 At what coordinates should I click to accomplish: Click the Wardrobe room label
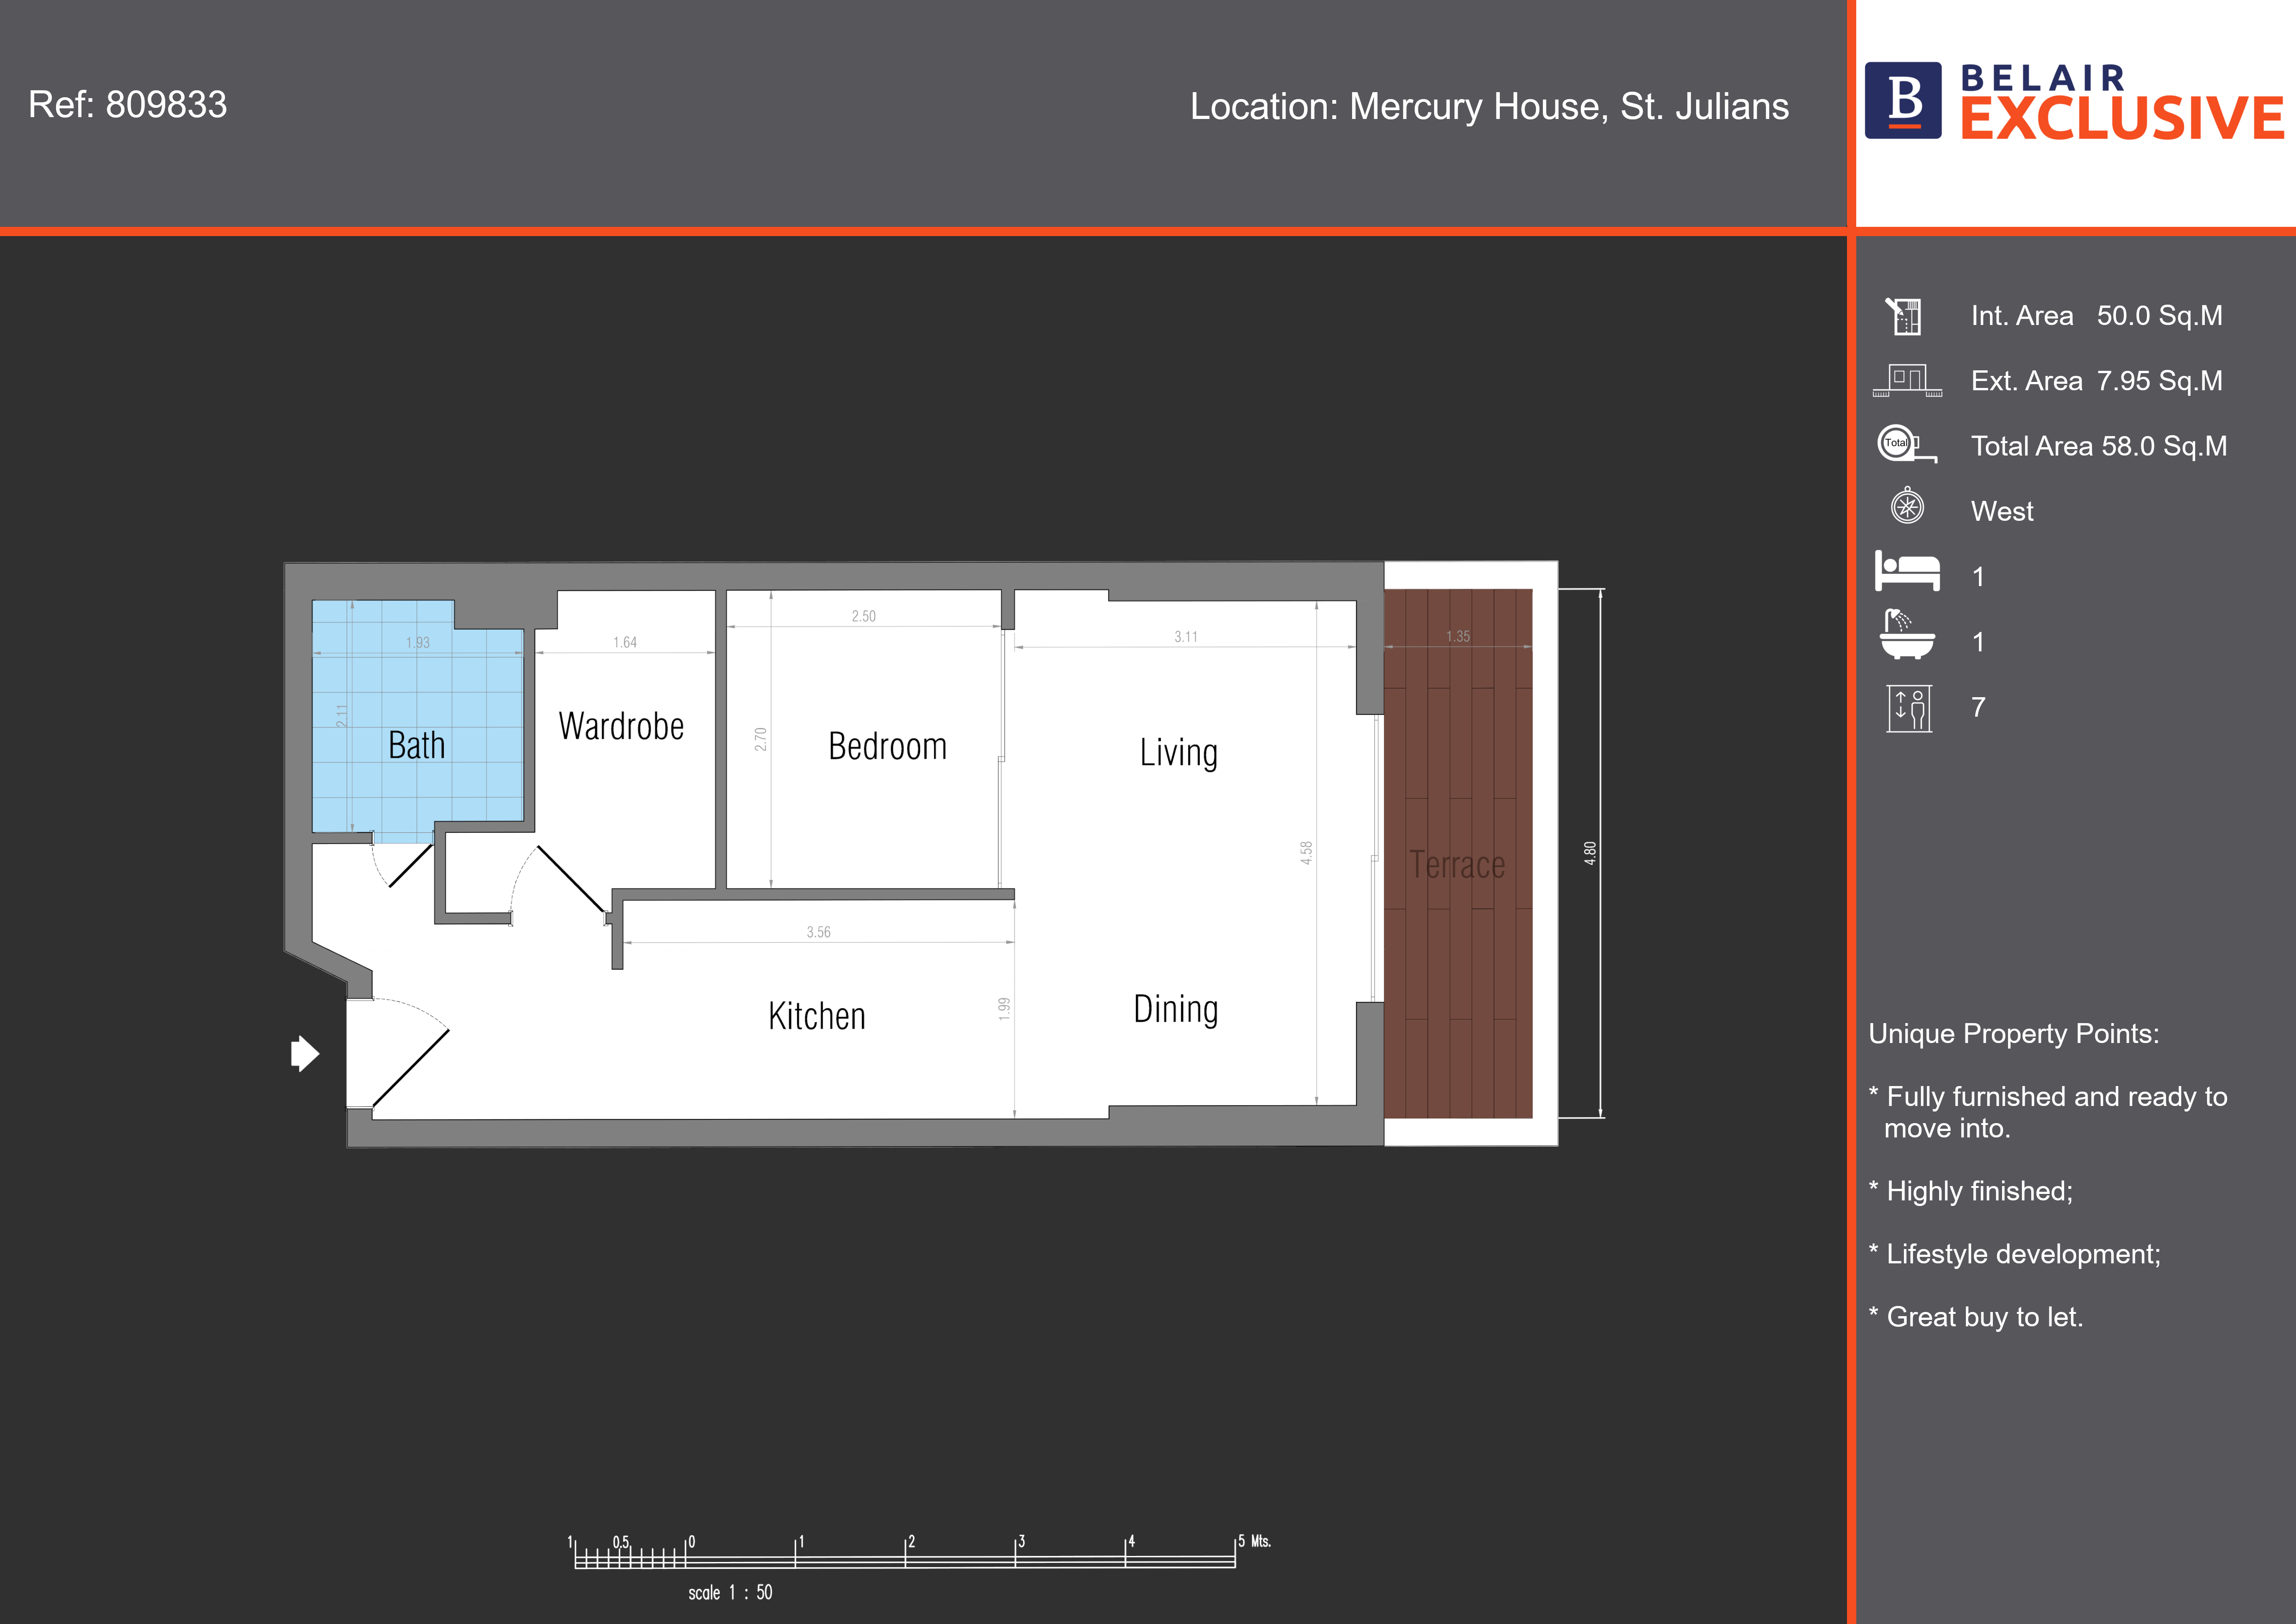[621, 727]
